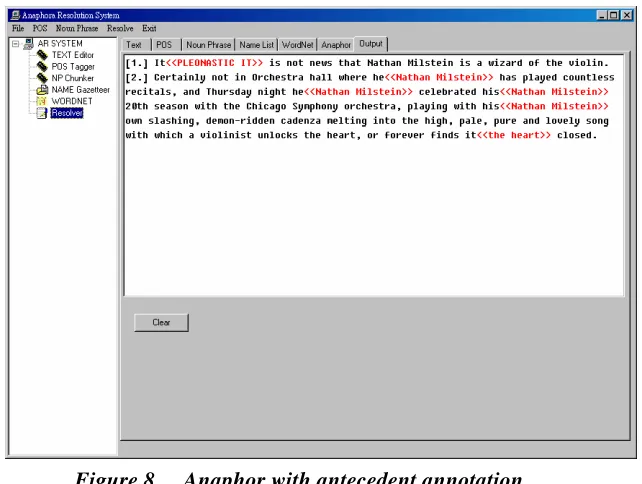
Task: Open the Exit menu
Action: pyautogui.click(x=149, y=28)
